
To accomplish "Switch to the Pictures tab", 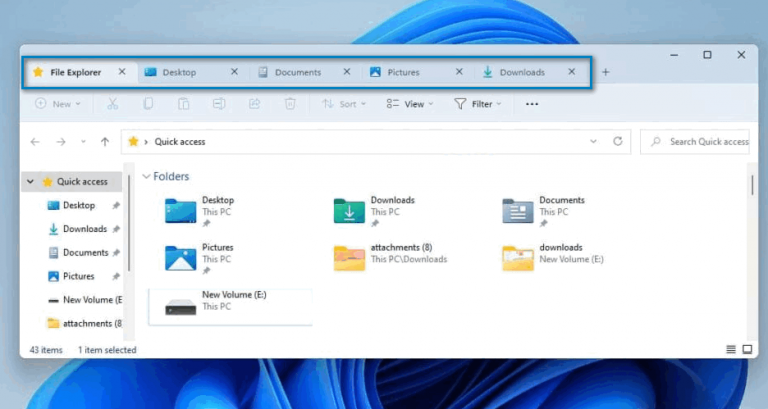I will [404, 72].
